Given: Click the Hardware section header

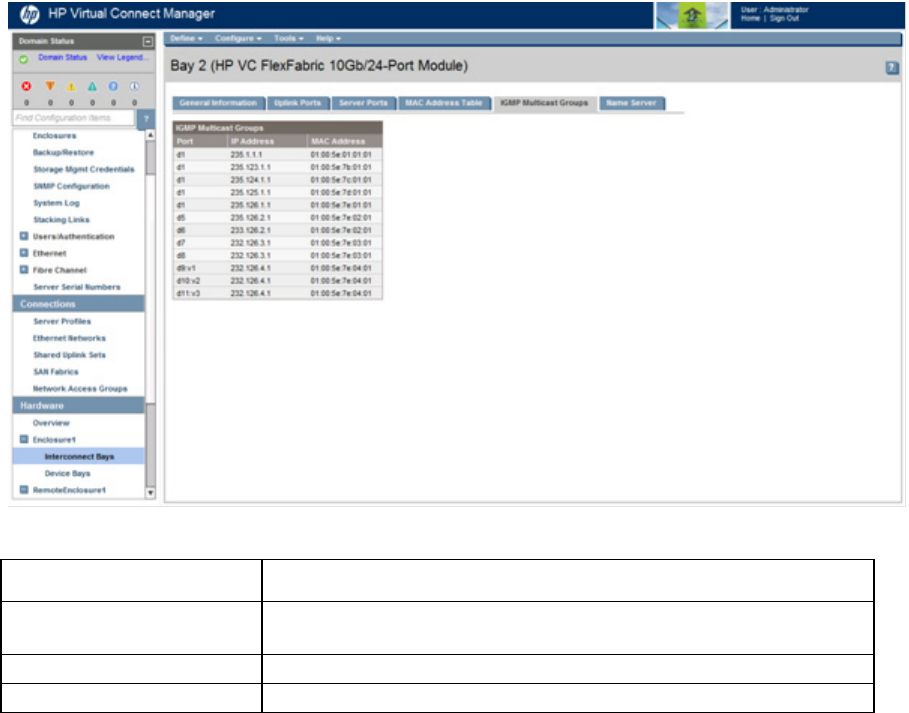Looking at the screenshot, I should tap(78, 405).
